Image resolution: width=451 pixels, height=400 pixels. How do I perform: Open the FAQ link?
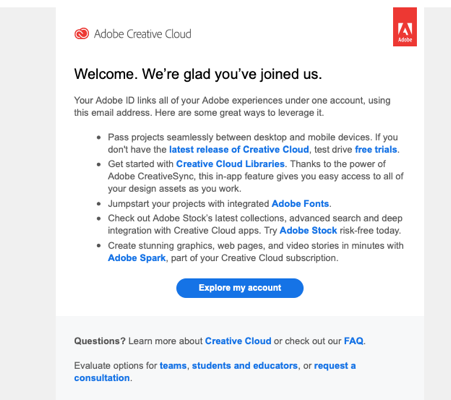click(x=354, y=341)
